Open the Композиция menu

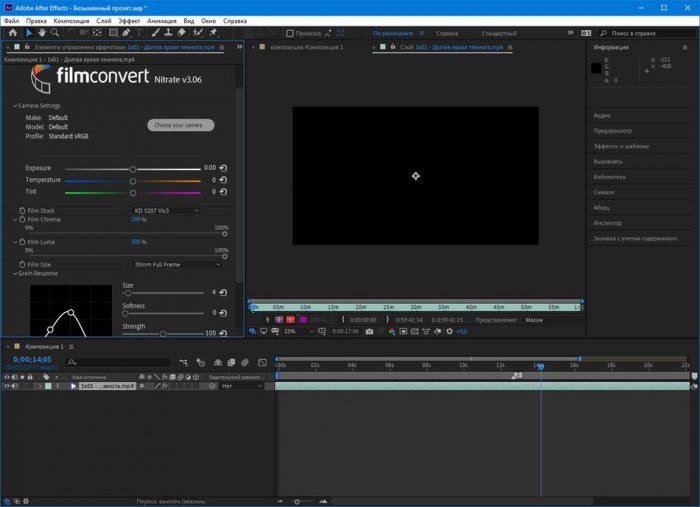click(x=70, y=20)
